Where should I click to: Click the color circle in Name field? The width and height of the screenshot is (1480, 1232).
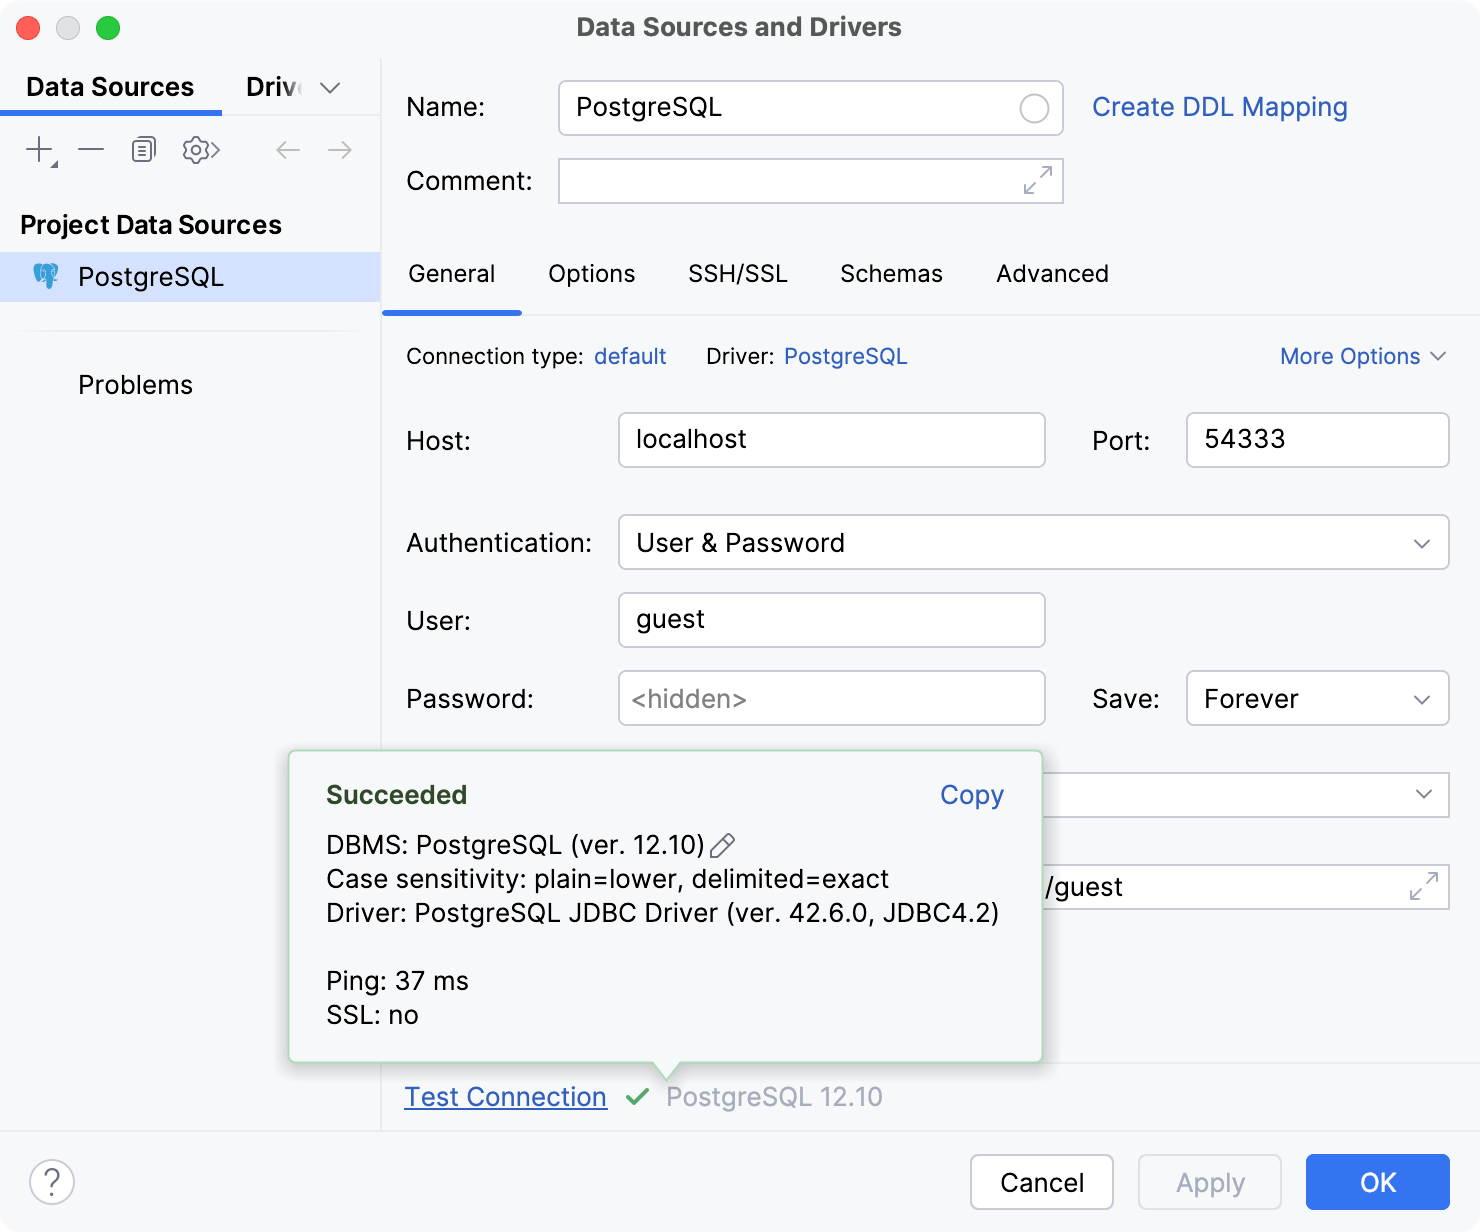1033,108
